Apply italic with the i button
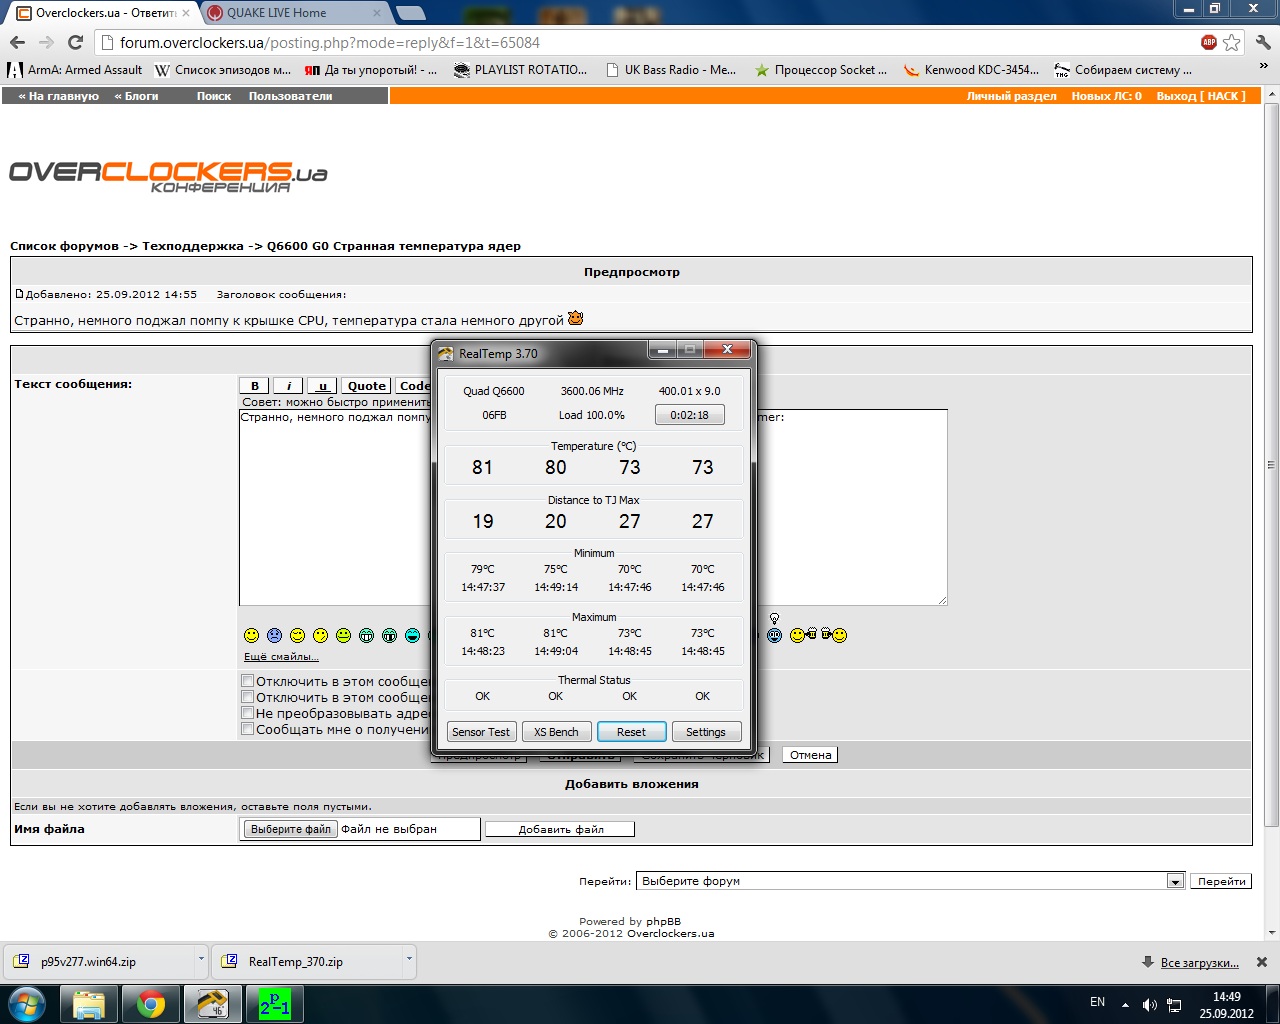Screen dimensions: 1280x1024 288,386
